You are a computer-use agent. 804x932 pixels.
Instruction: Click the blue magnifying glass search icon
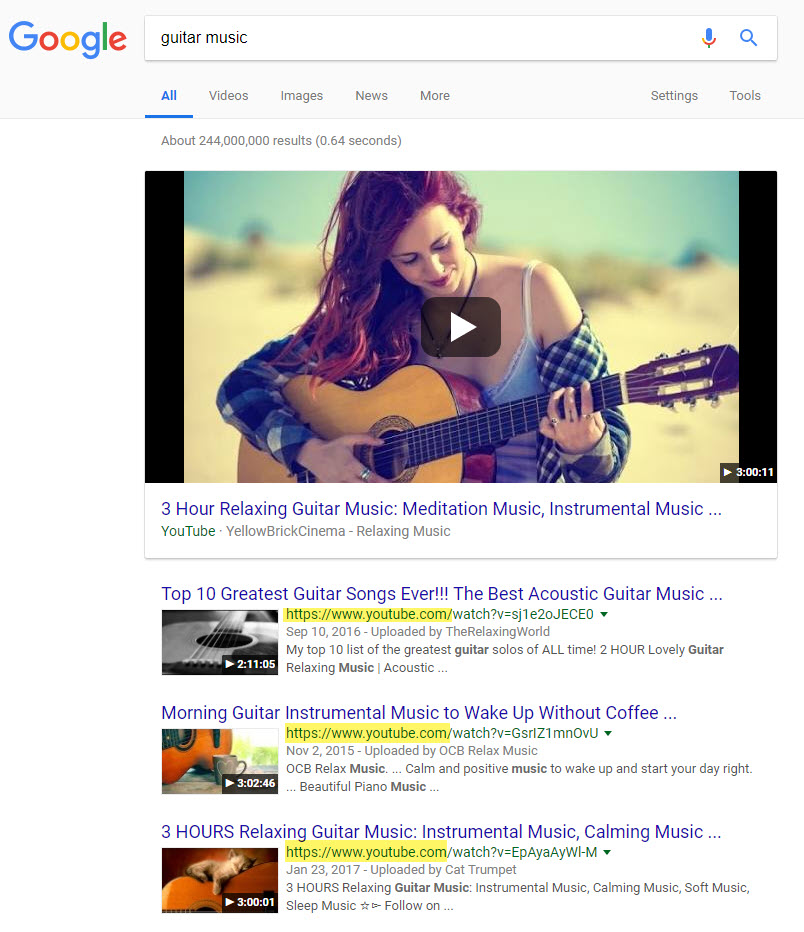coord(748,38)
